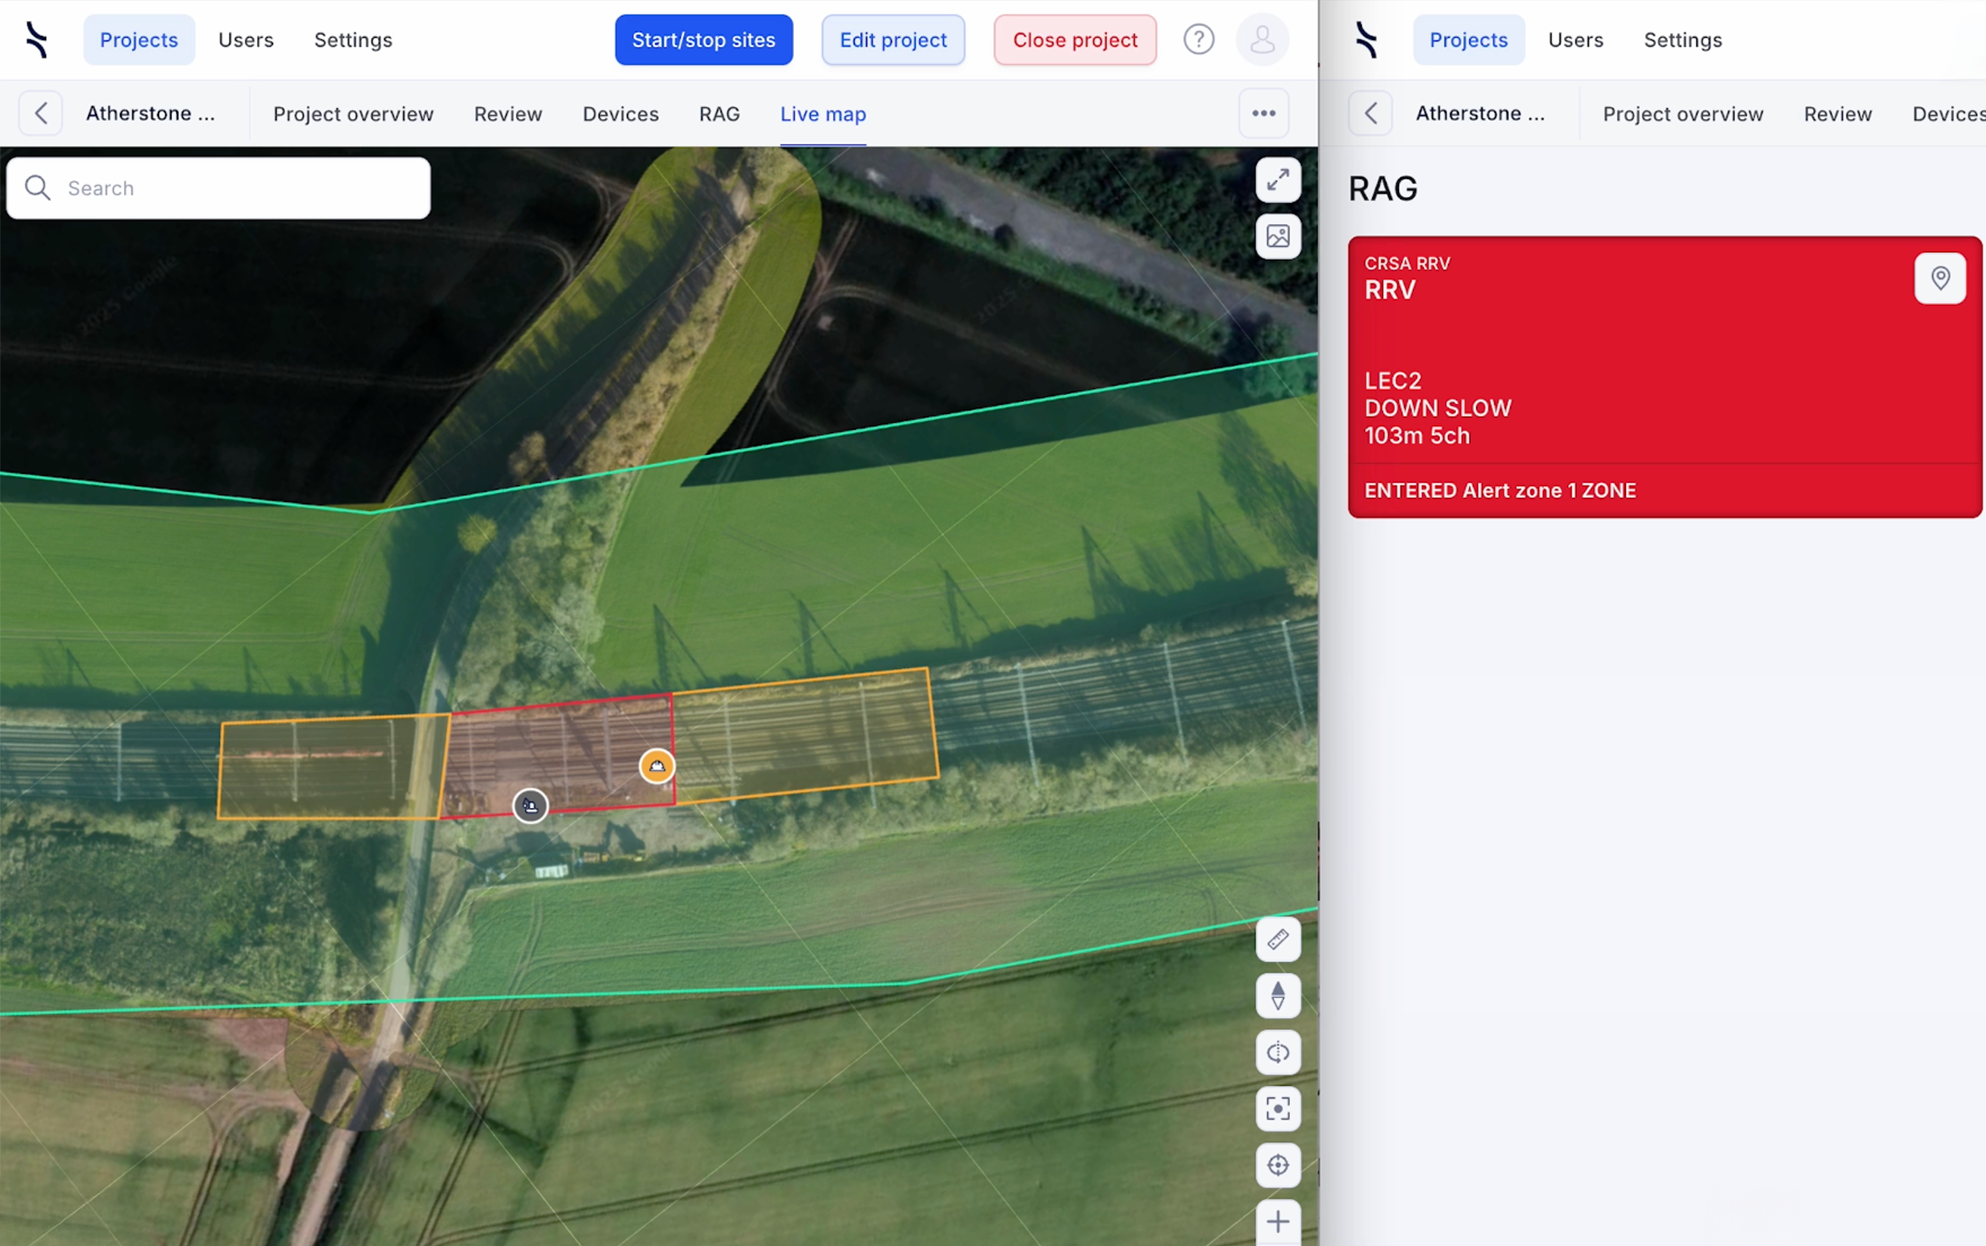Go back using the left chevron beside Atherstone
The width and height of the screenshot is (1986, 1246).
[41, 113]
